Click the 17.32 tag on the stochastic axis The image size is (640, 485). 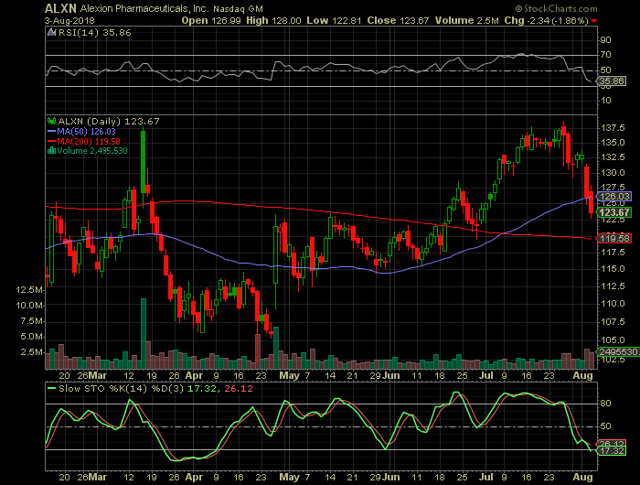tap(611, 451)
